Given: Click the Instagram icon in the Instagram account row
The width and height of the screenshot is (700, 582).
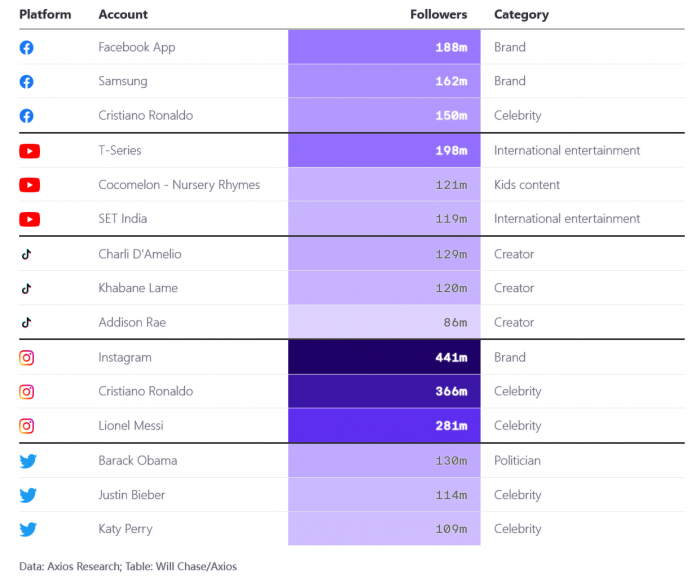Looking at the screenshot, I should tap(27, 357).
